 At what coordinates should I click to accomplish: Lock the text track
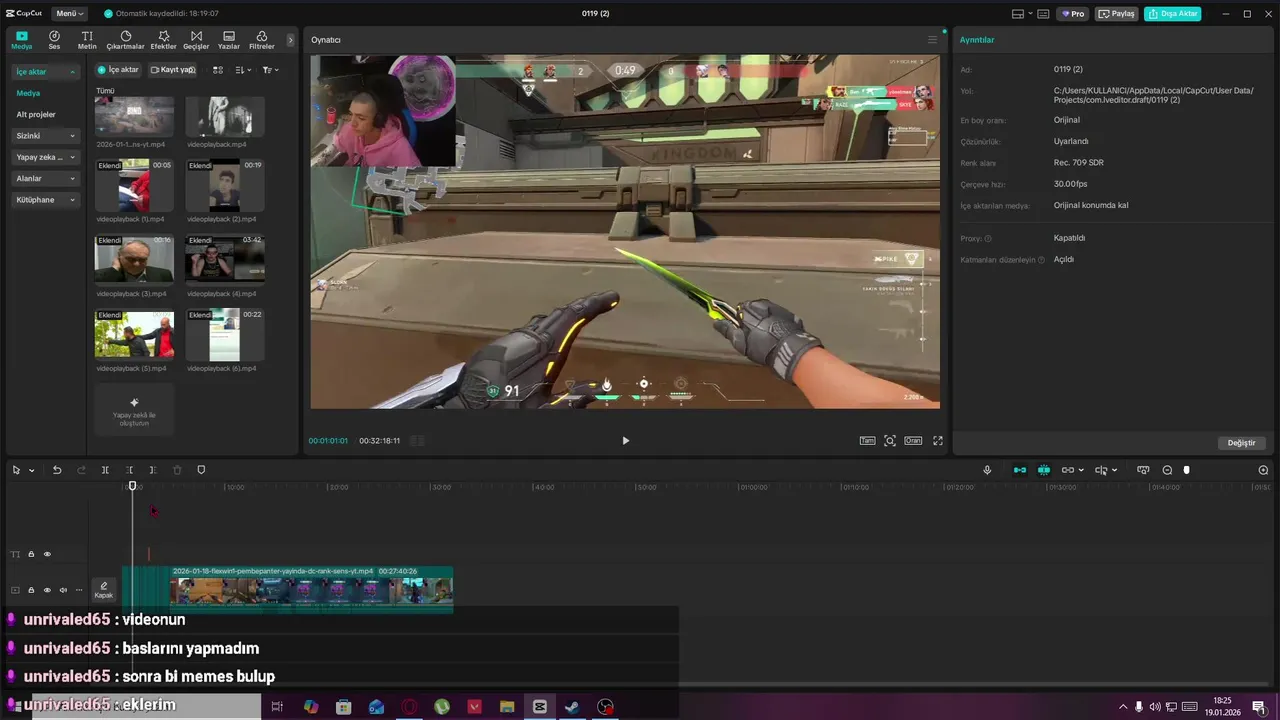pos(31,554)
